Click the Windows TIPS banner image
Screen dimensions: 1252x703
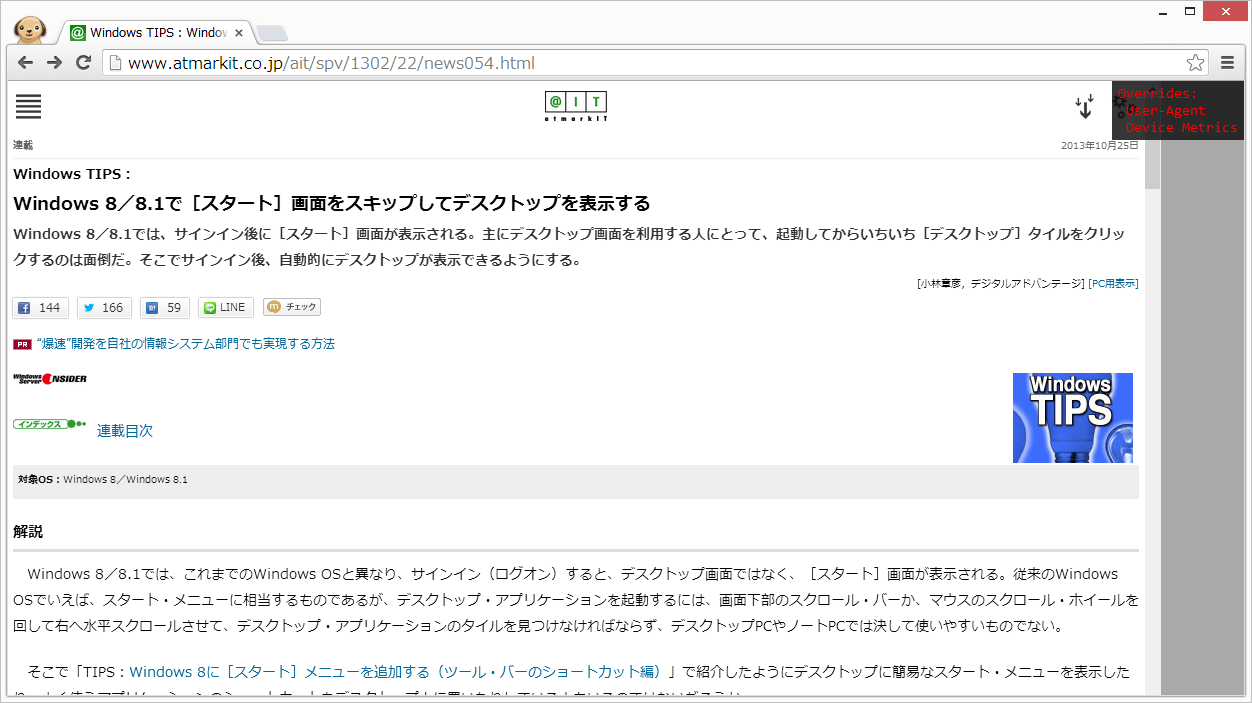(1073, 418)
